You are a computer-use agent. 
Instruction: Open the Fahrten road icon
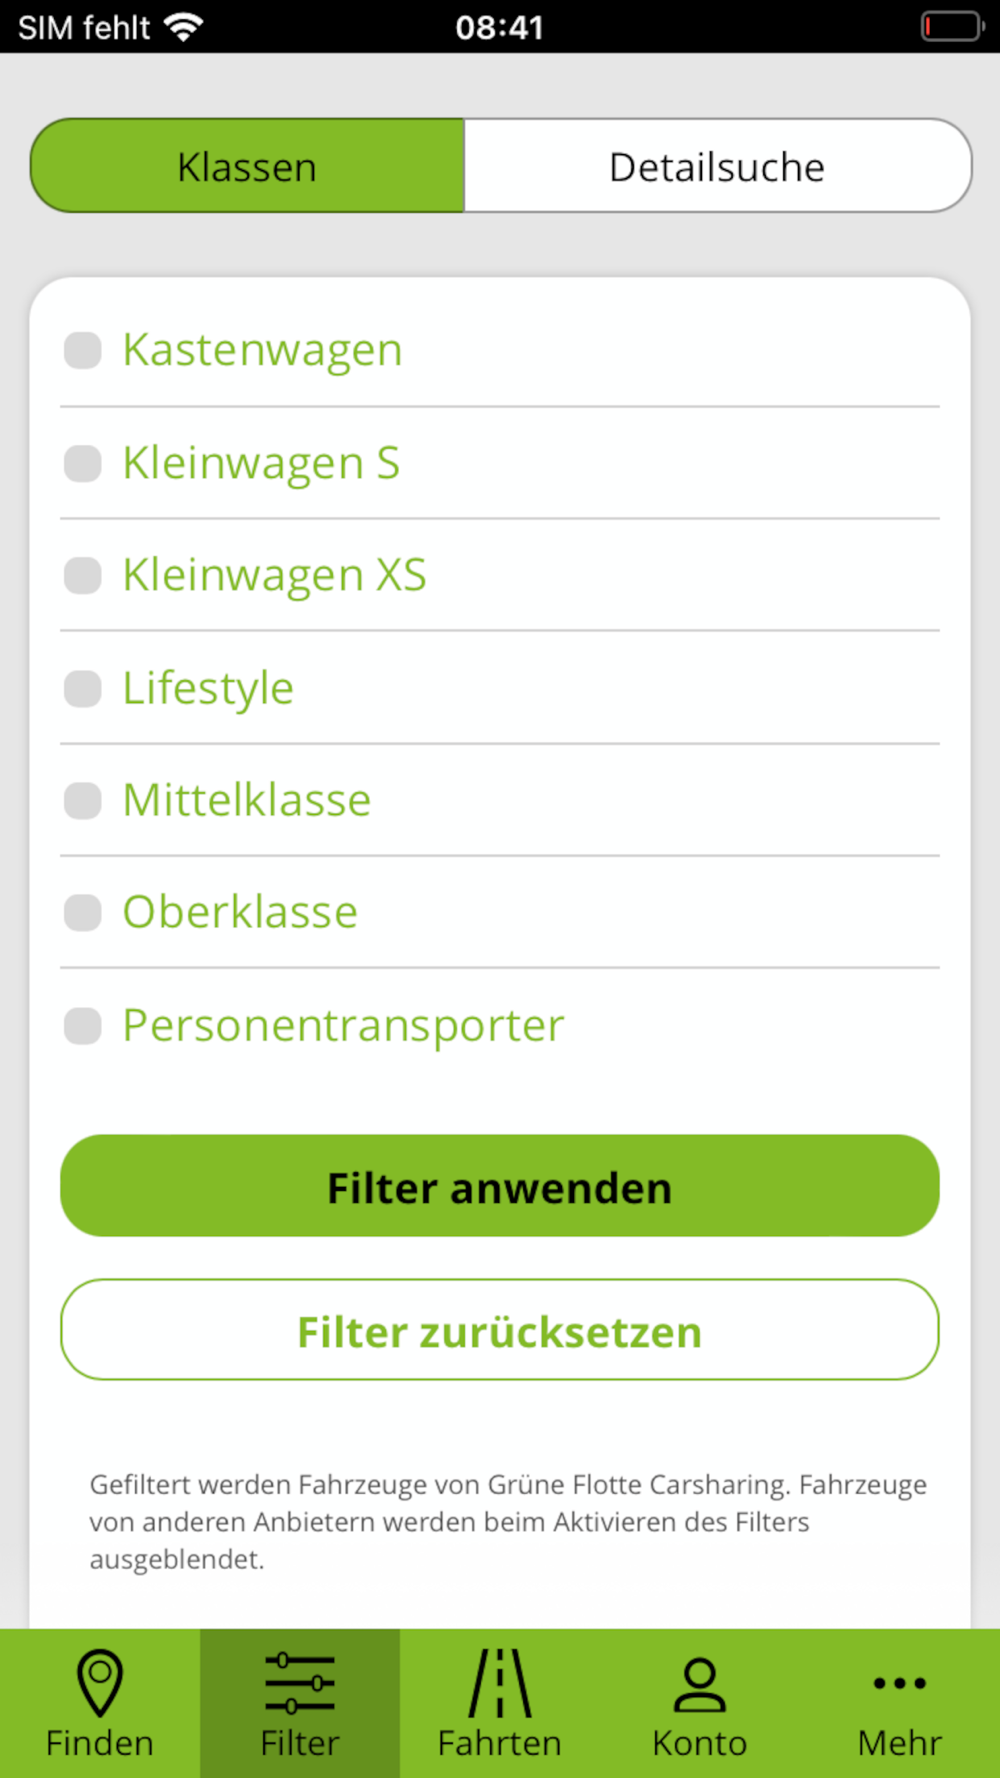[x=500, y=1684]
